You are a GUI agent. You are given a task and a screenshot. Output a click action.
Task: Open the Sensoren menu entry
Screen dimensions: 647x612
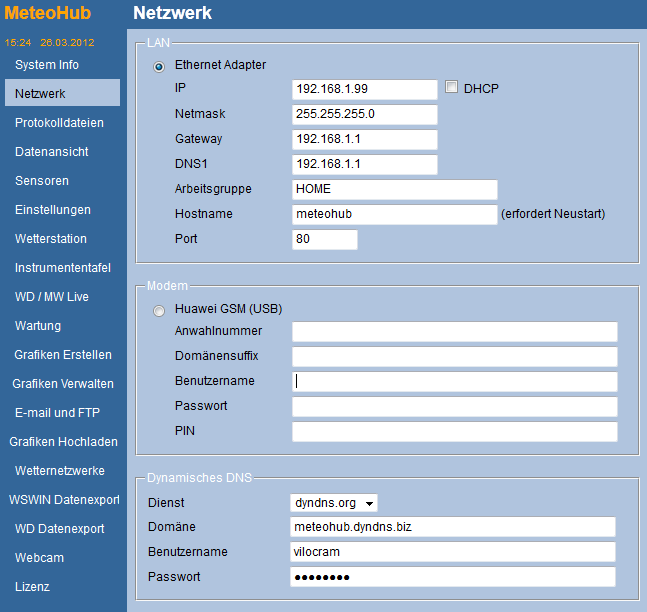42,181
